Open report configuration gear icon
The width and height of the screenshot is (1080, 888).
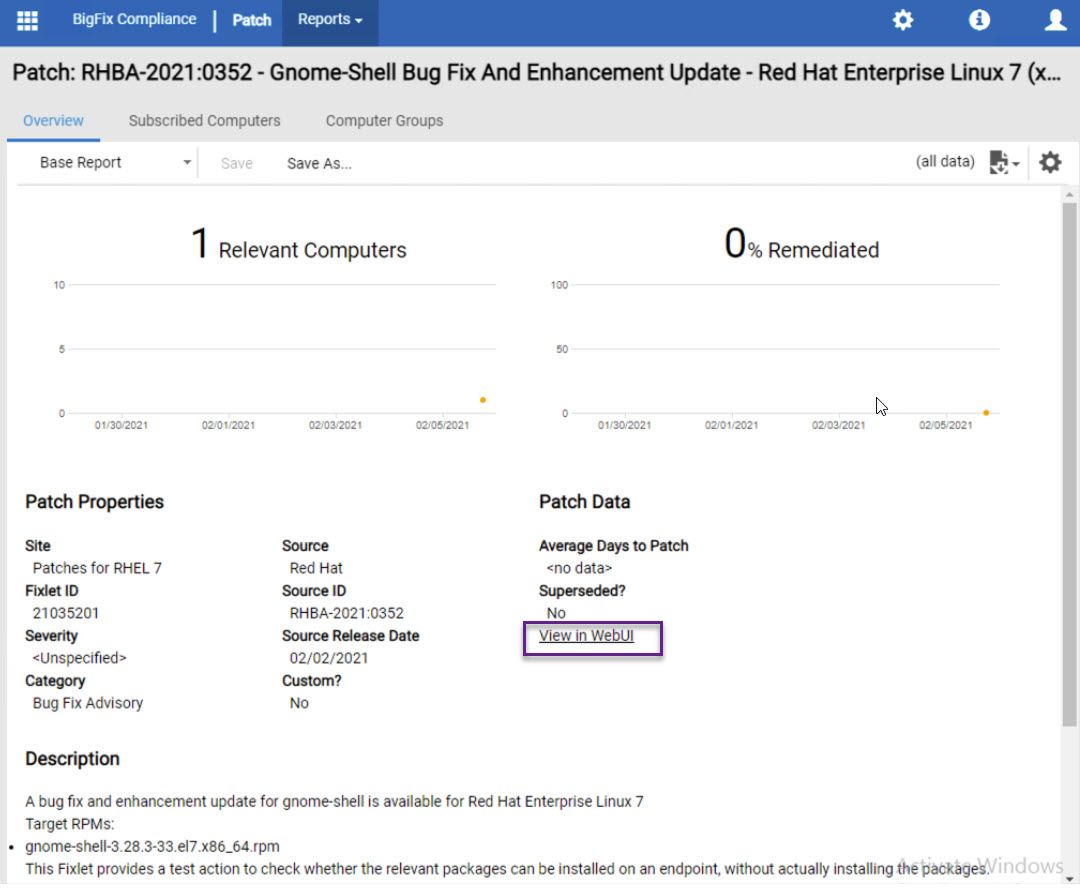[x=1050, y=163]
